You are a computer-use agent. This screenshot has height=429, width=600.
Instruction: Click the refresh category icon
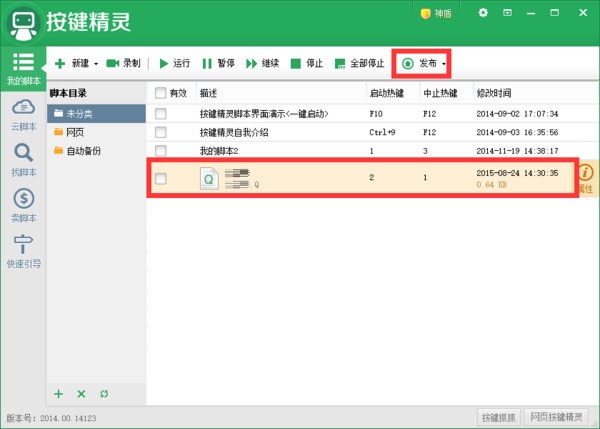point(104,395)
